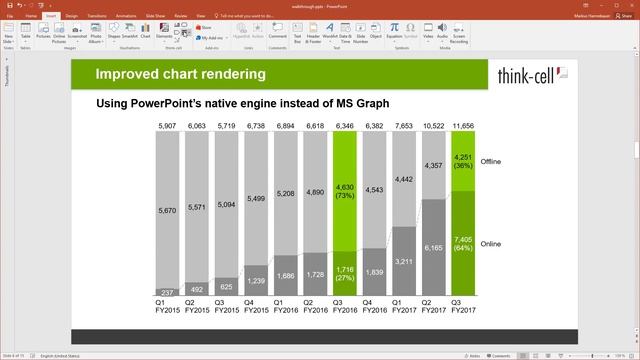Take a Screenshot
The image size is (640, 360).
click(77, 33)
